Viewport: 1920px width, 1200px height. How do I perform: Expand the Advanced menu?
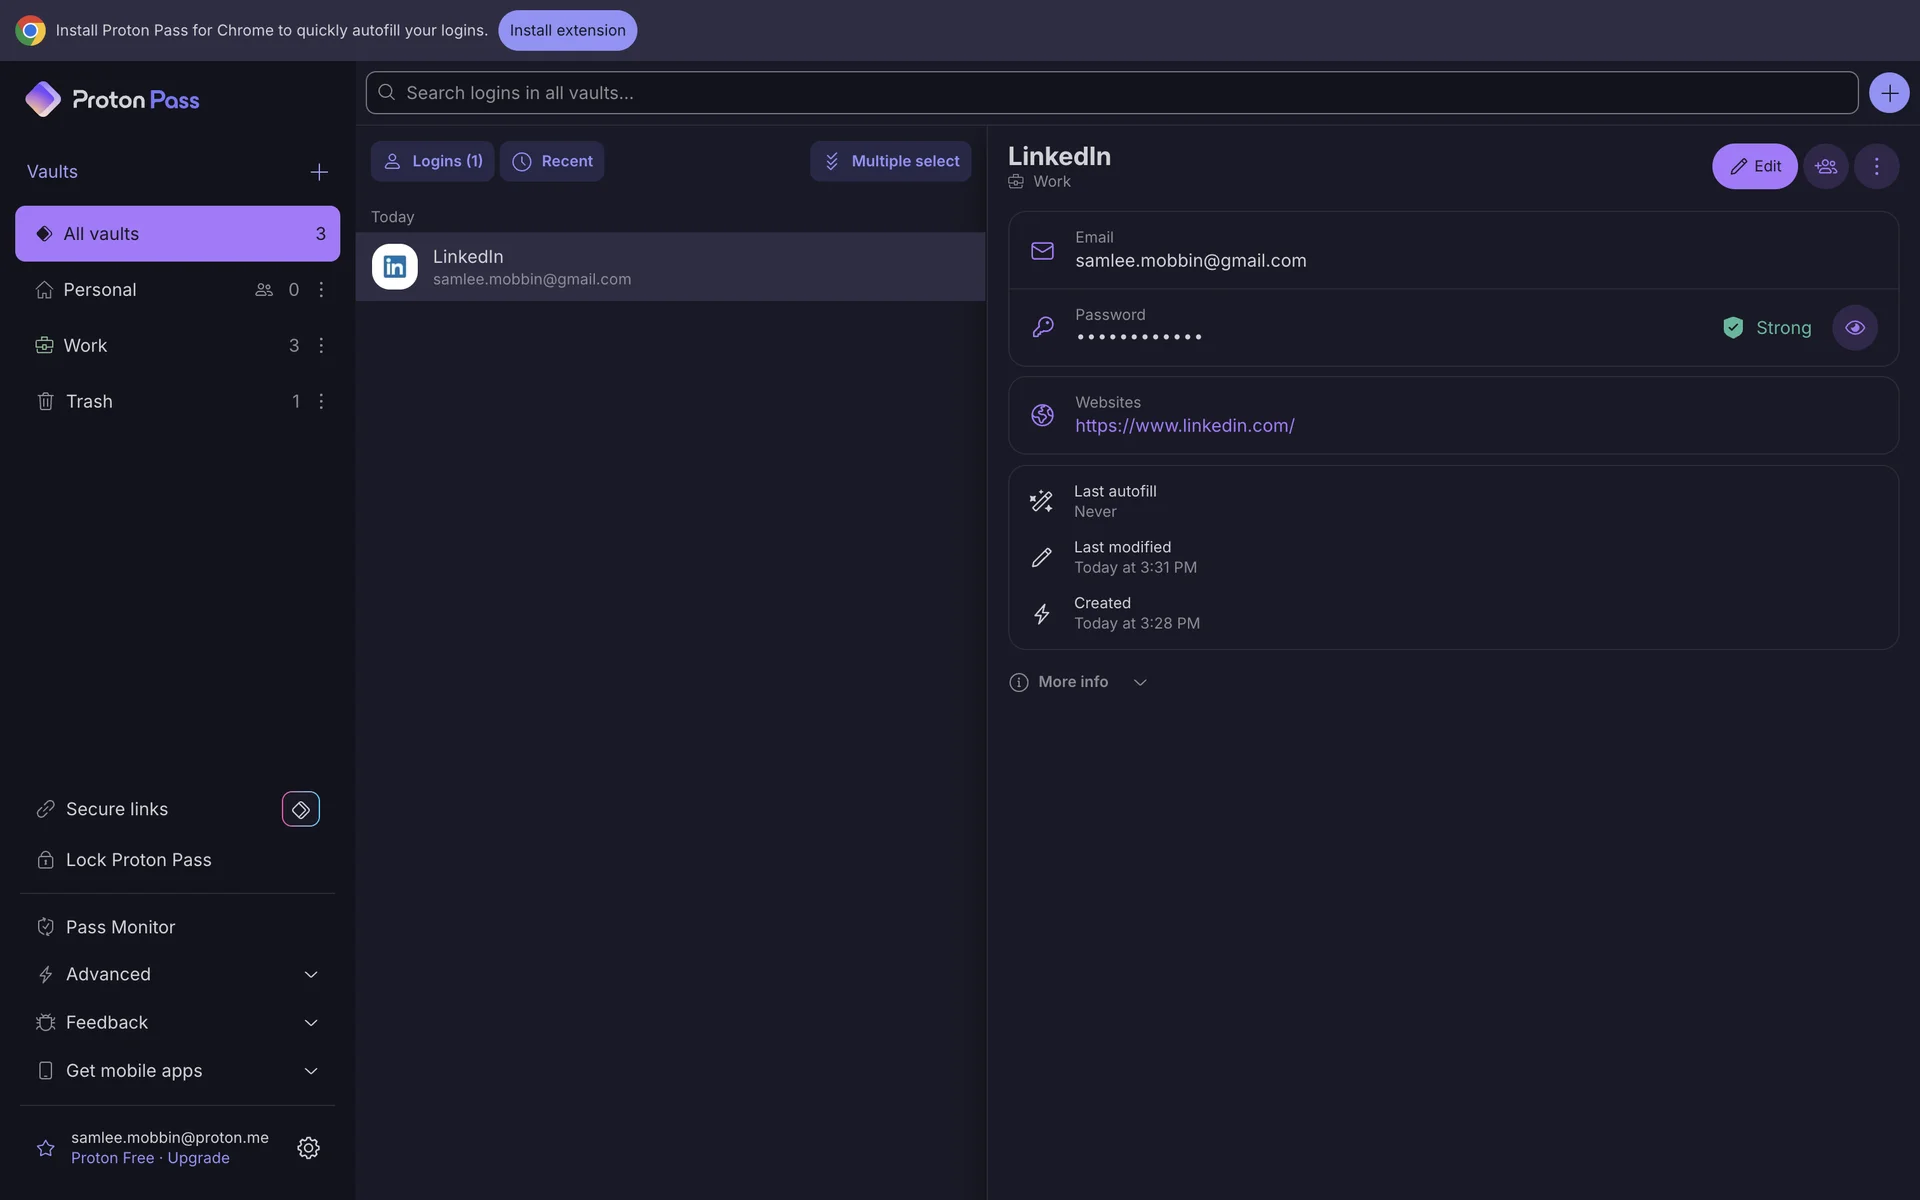177,974
